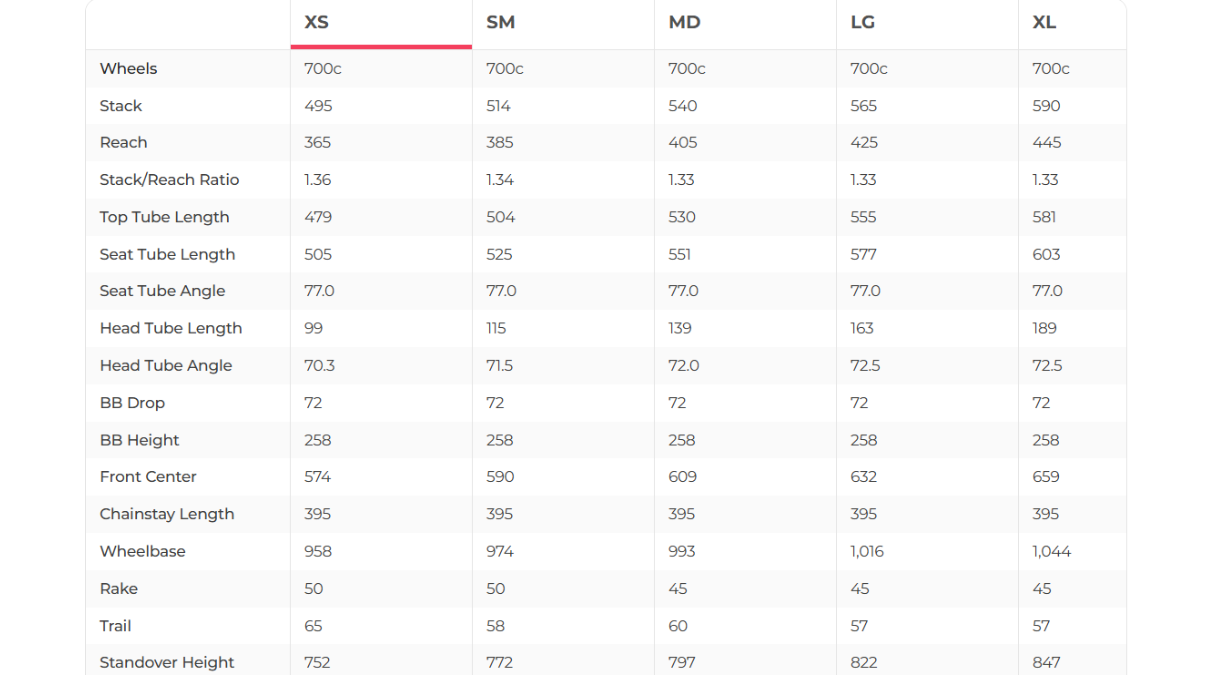Switch to the XL size column
Screen dimensions: 1214x683
[1044, 22]
